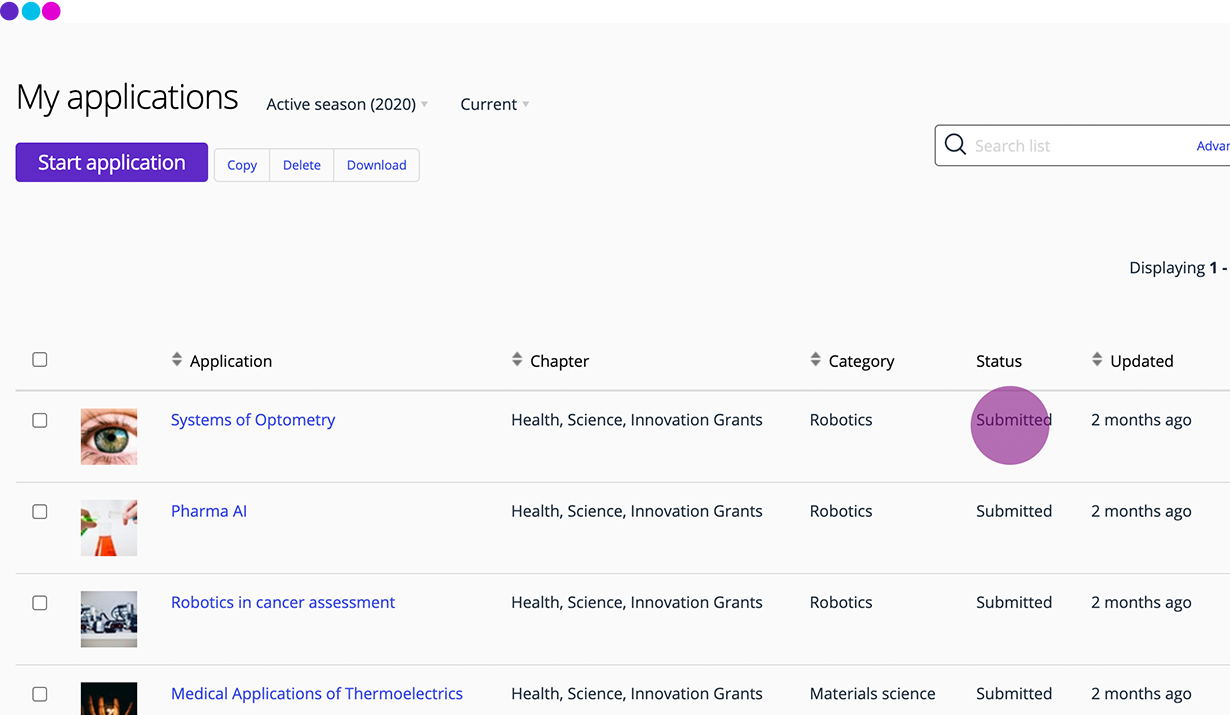Open Medical Applications of Thermoelectrics
1230x715 pixels.
click(x=317, y=693)
